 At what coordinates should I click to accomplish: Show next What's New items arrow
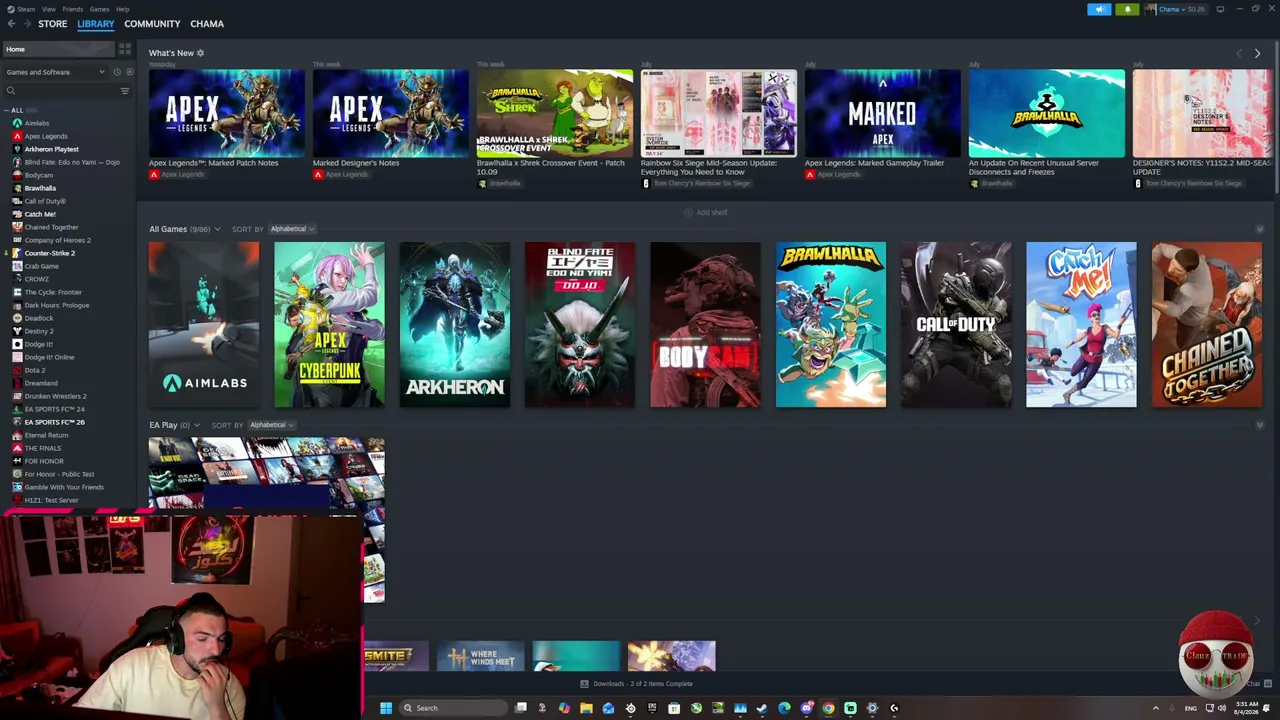(1257, 53)
